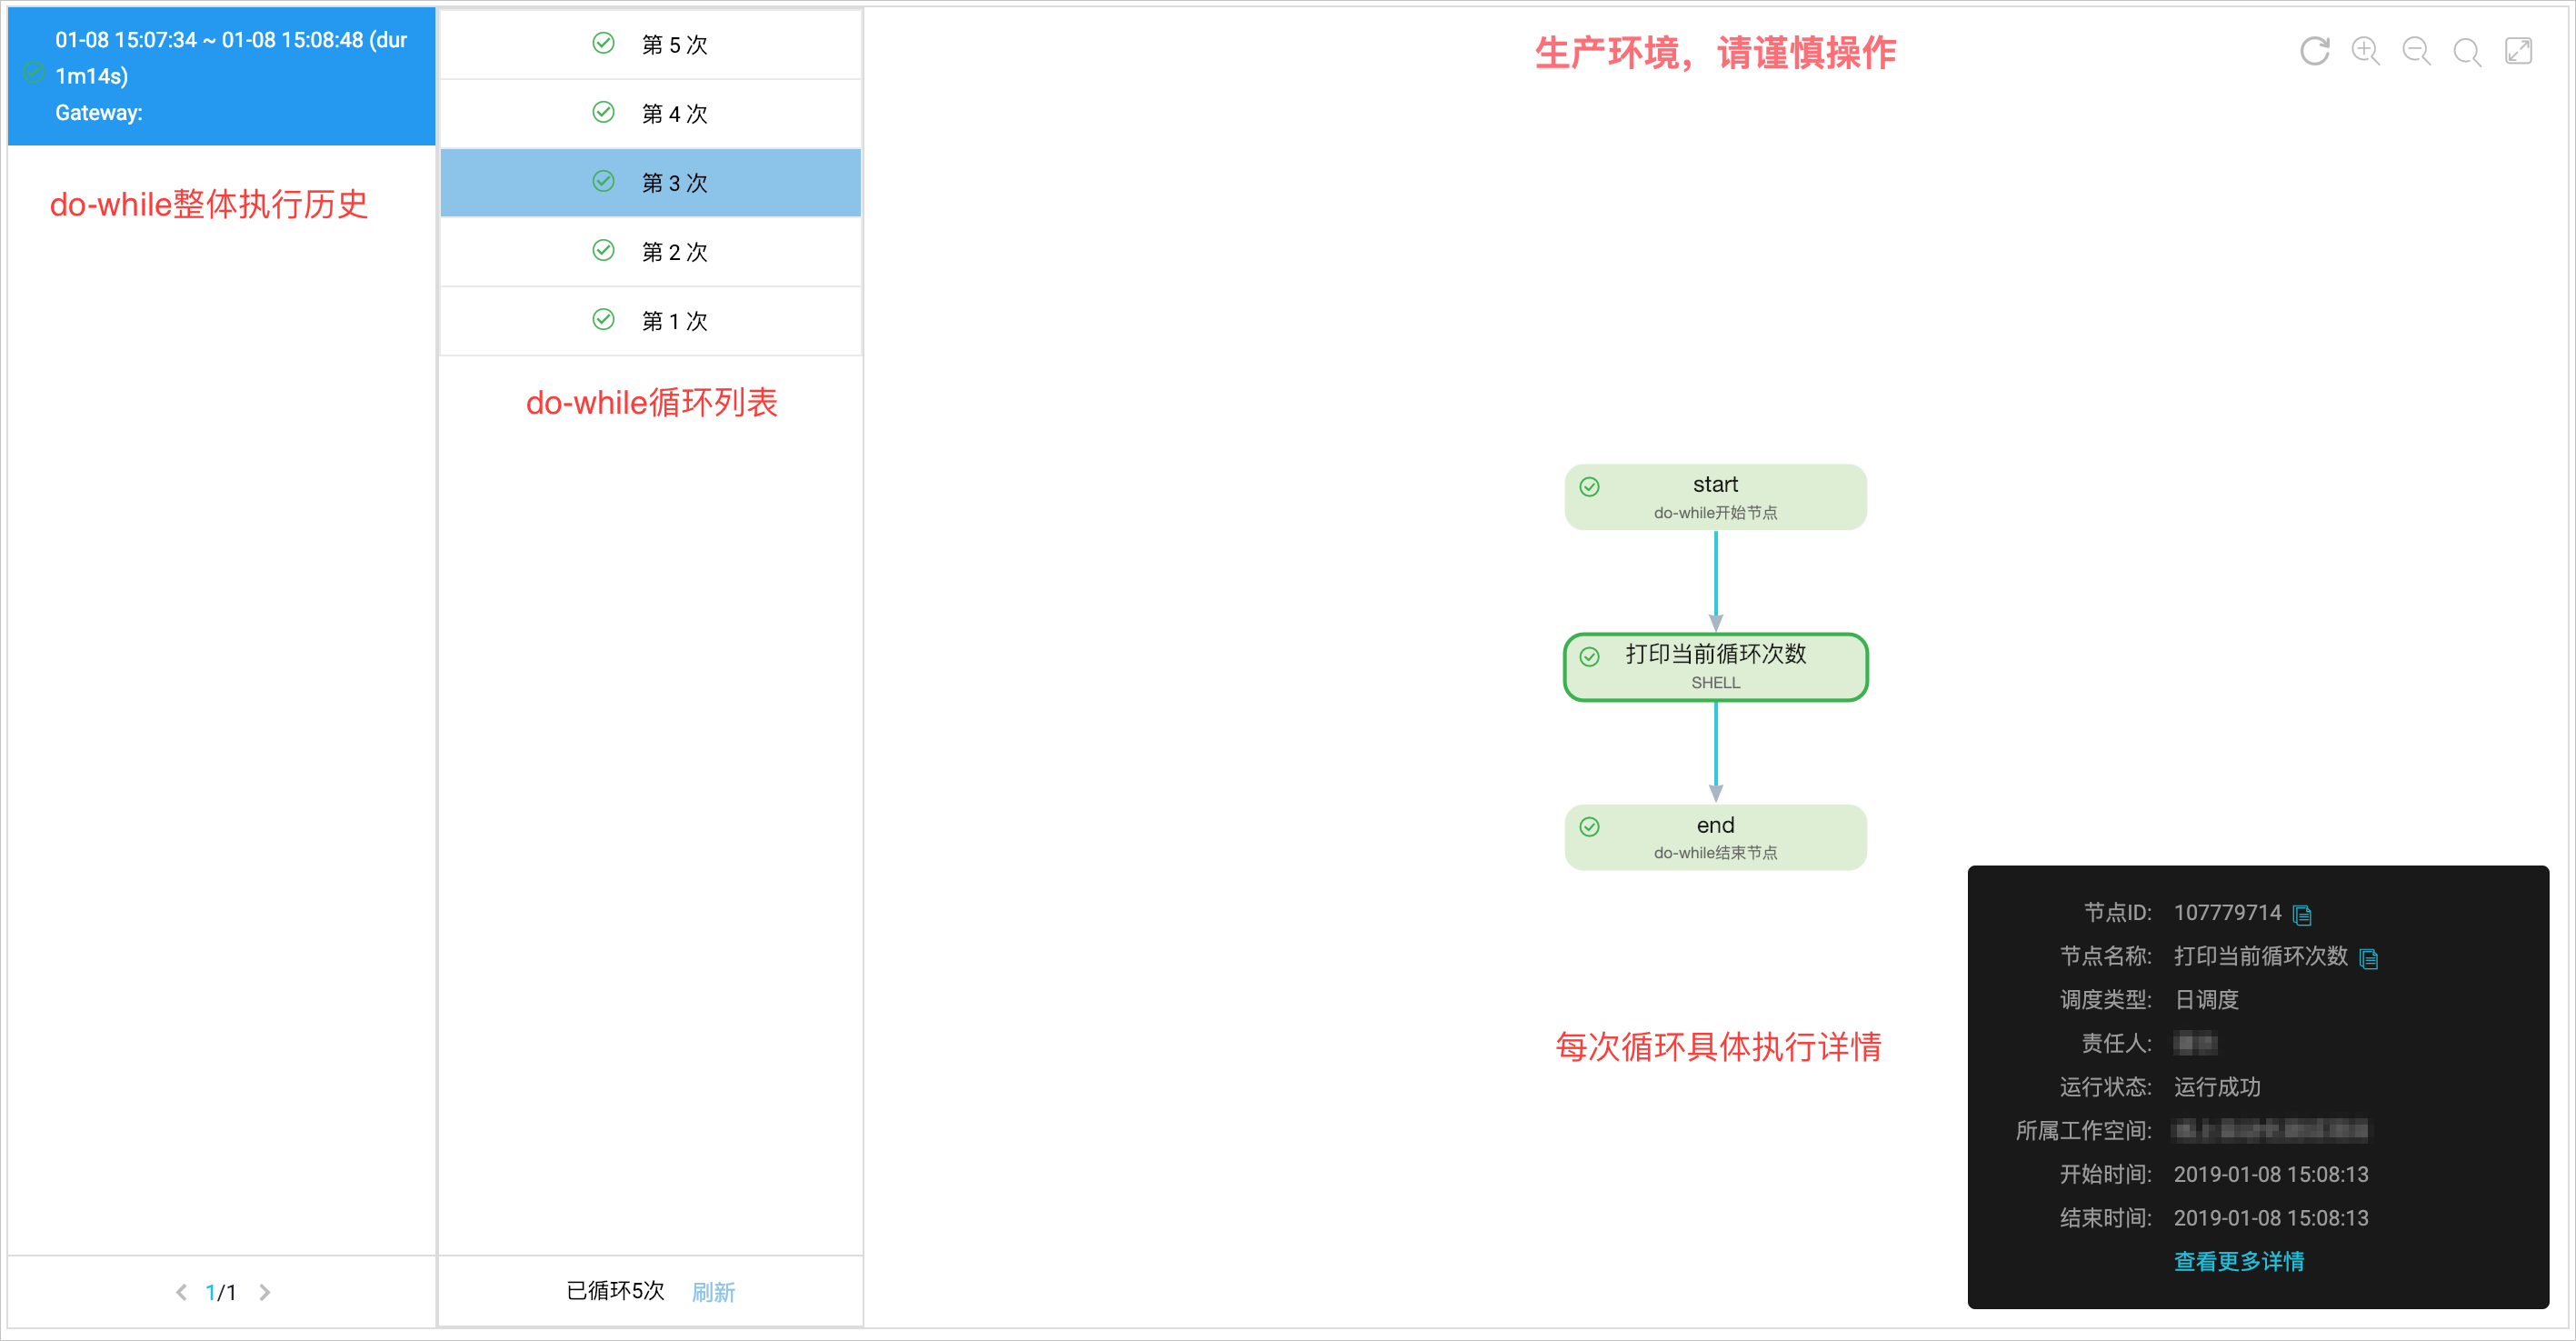Select loop iteration 第 1 次
2576x1341 pixels.
(x=650, y=320)
